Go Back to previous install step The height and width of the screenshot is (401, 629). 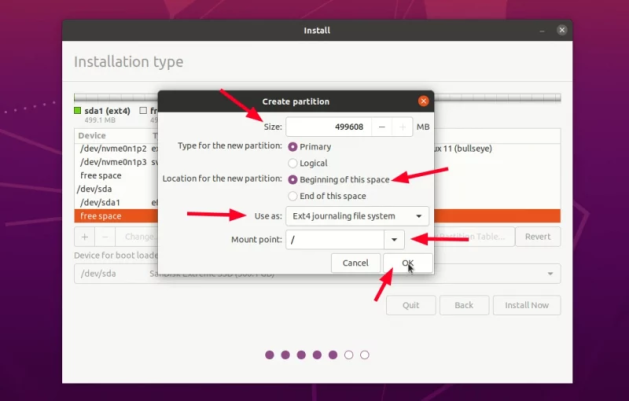pyautogui.click(x=463, y=306)
